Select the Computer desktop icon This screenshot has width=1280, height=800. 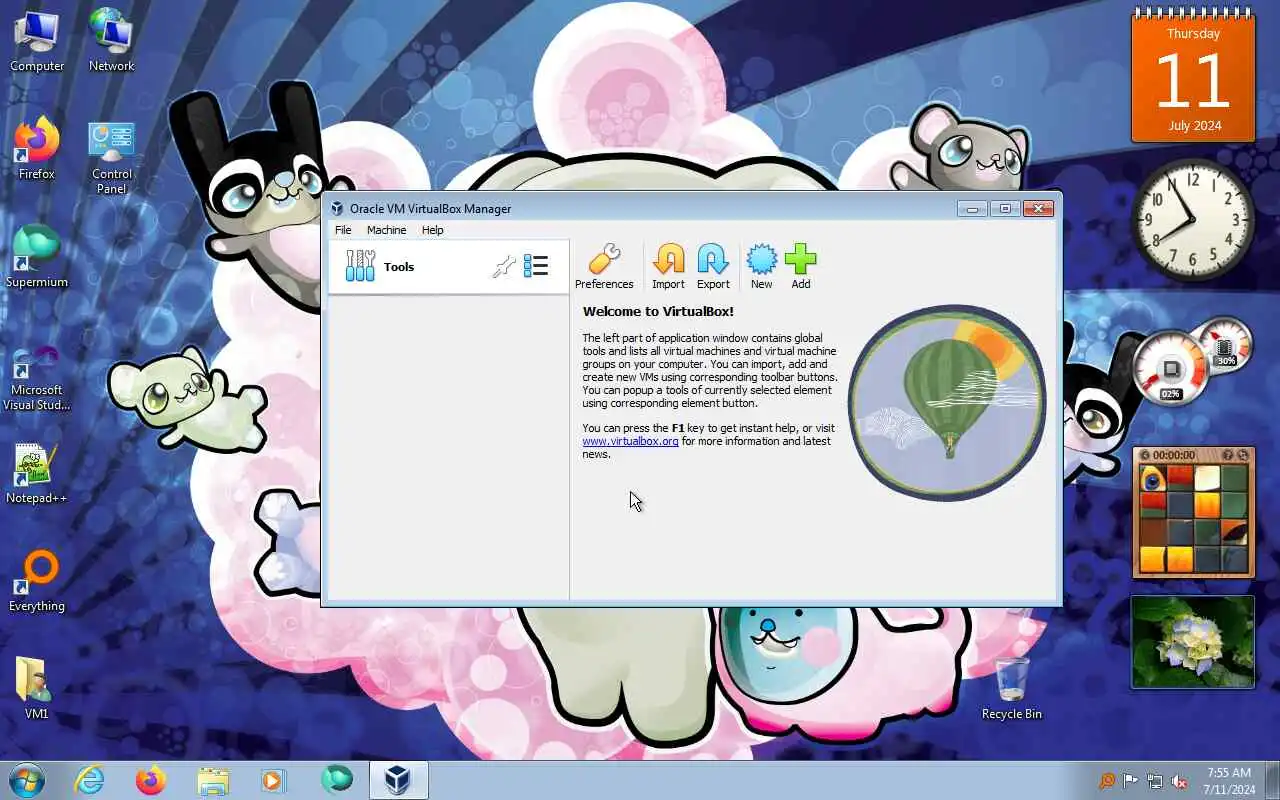37,41
